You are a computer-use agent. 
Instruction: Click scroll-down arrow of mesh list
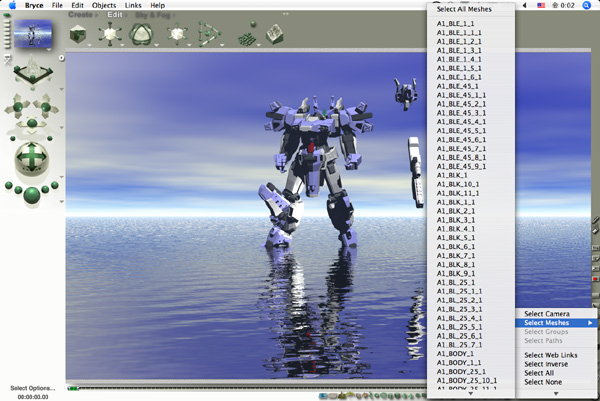471,394
